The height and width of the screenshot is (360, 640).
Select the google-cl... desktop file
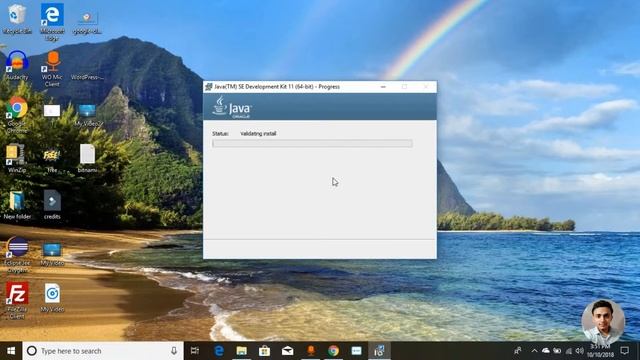[x=87, y=22]
